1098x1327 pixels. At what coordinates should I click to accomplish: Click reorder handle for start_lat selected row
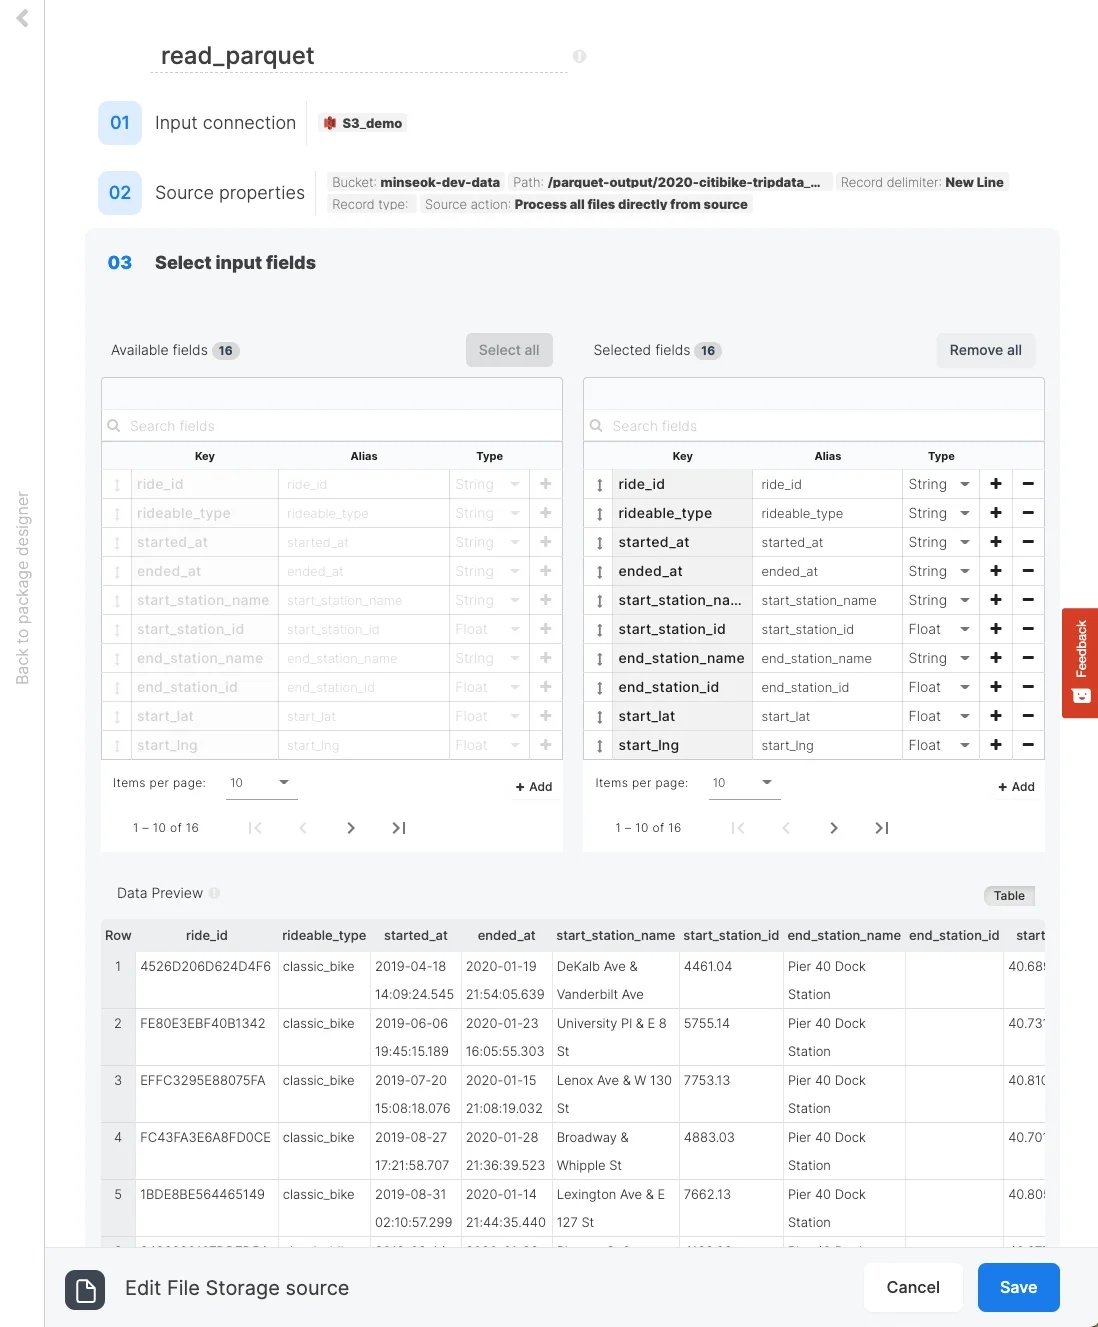click(599, 716)
